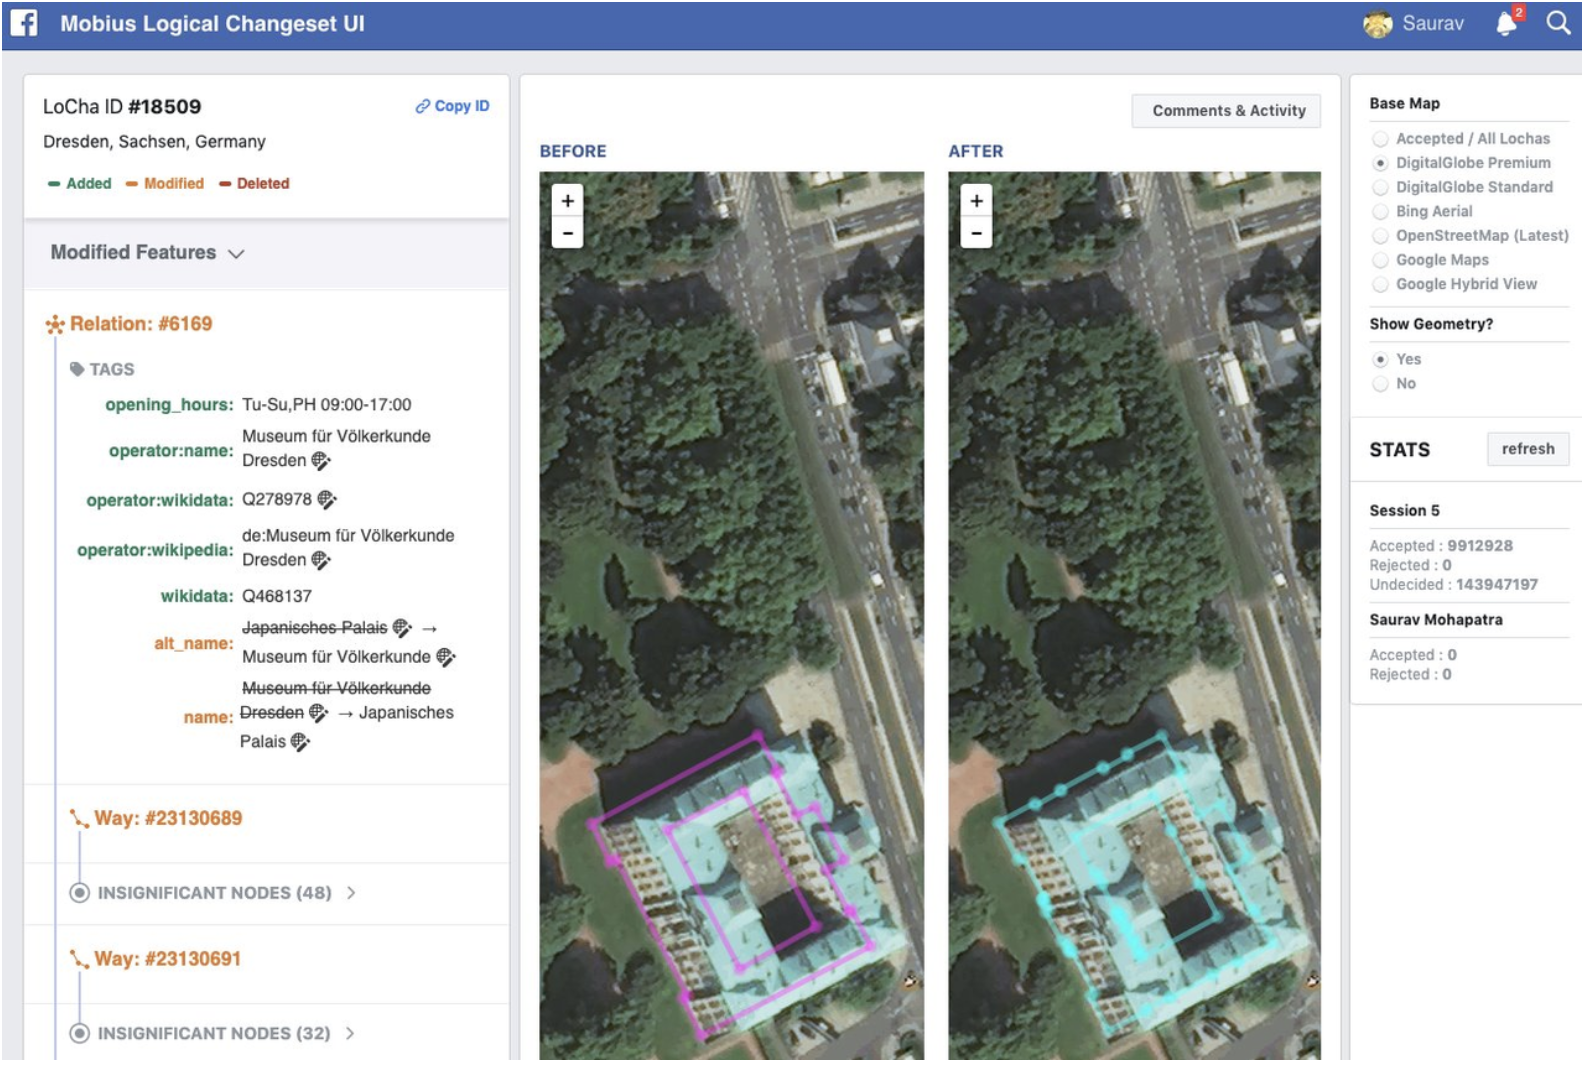This screenshot has width=1584, height=1070.
Task: Click the Copy ID link
Action: pyautogui.click(x=453, y=106)
